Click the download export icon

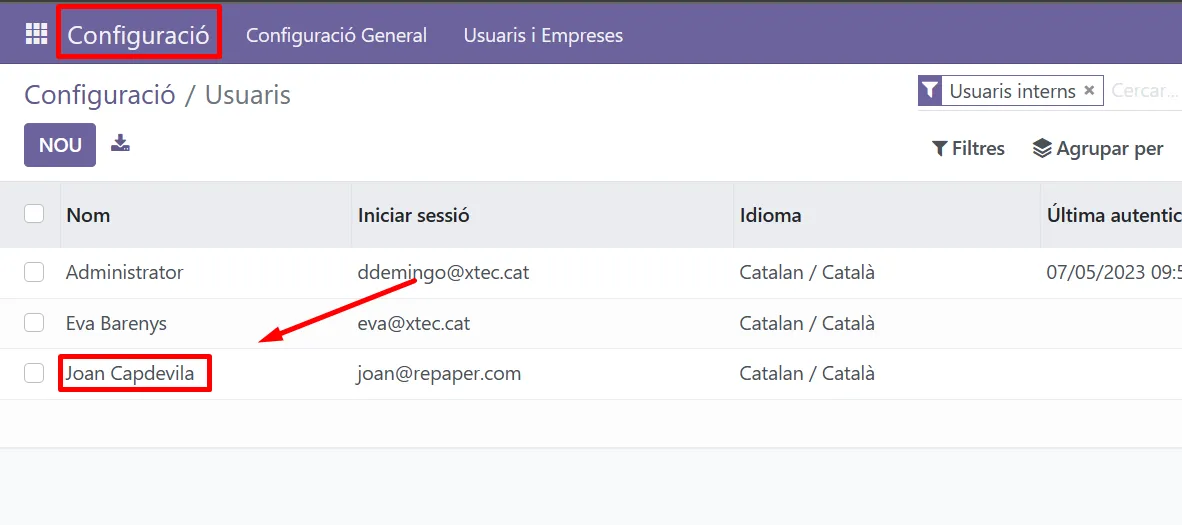click(x=120, y=143)
